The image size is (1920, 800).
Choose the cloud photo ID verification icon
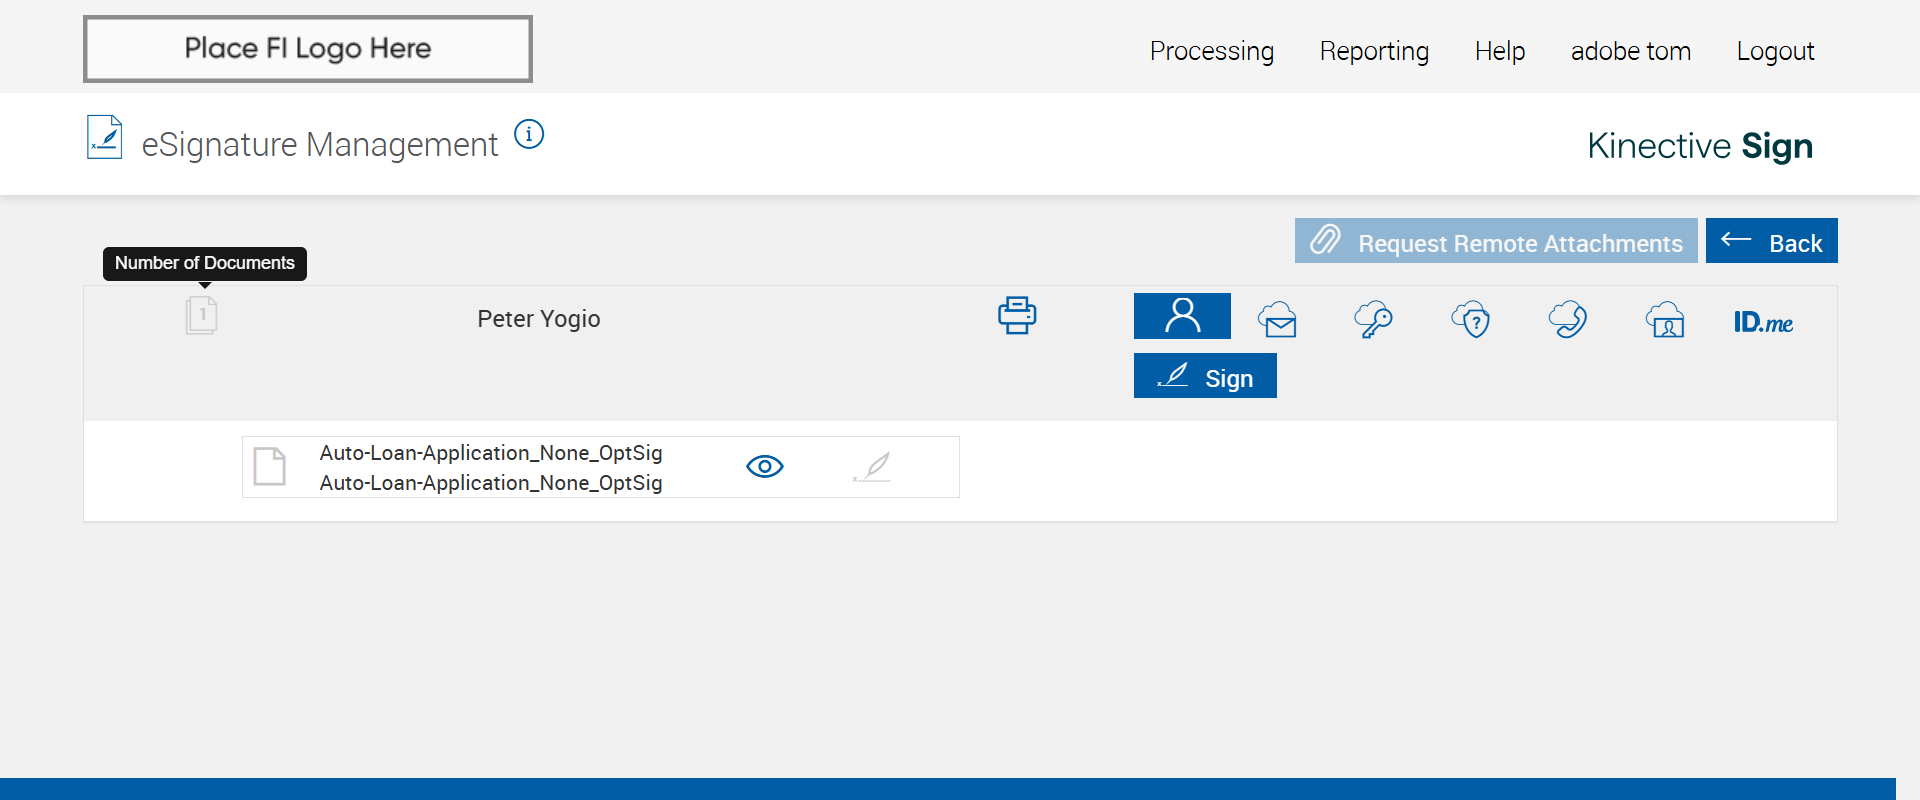click(1665, 320)
